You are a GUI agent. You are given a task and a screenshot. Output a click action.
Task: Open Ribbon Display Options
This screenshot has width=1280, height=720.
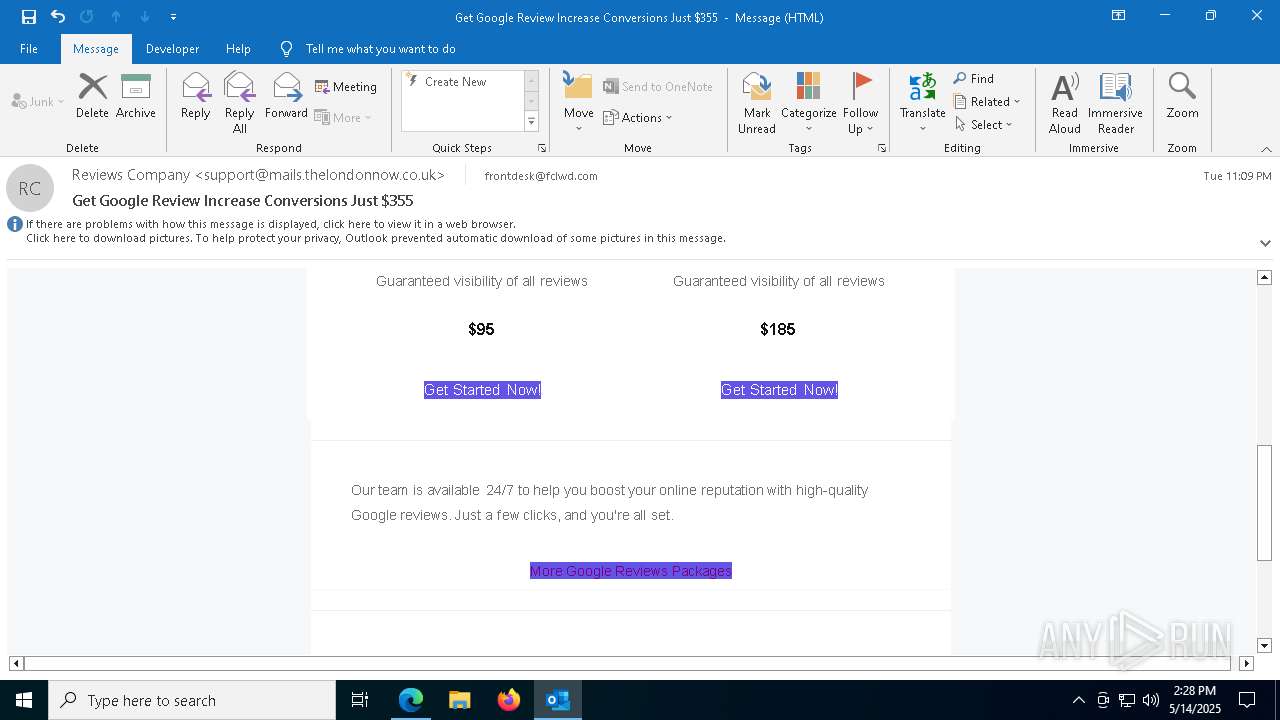pyautogui.click(x=1119, y=16)
